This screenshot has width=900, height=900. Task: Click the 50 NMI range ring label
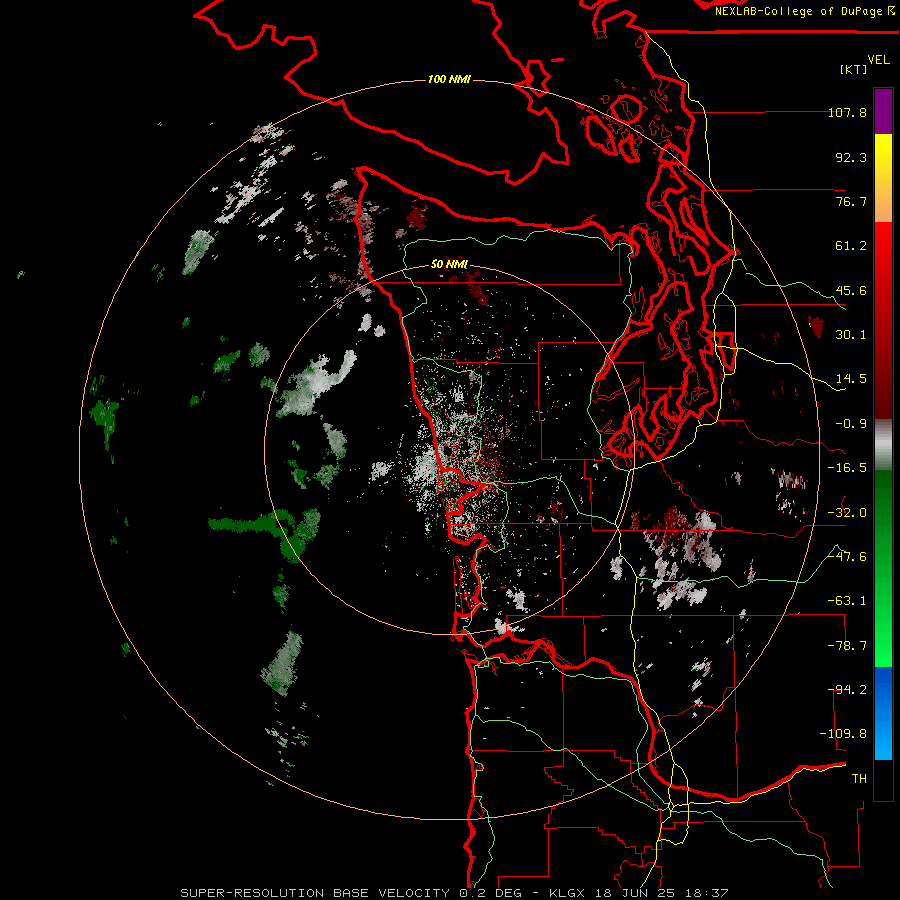449,264
